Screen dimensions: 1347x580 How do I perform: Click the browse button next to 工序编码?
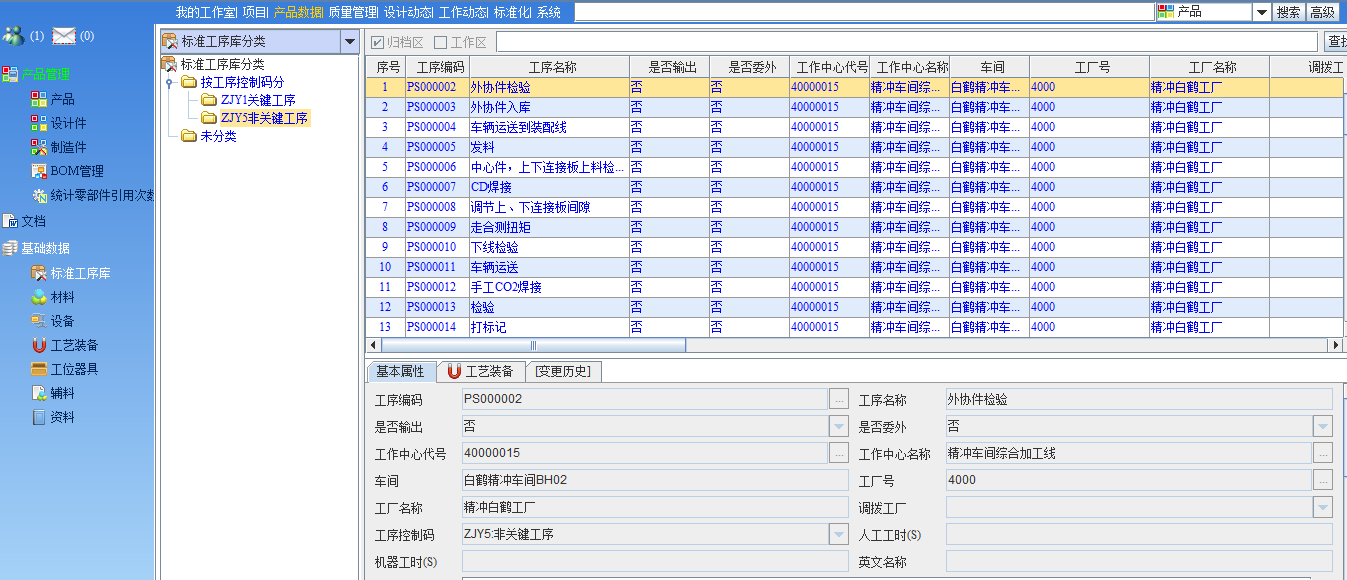(x=839, y=399)
